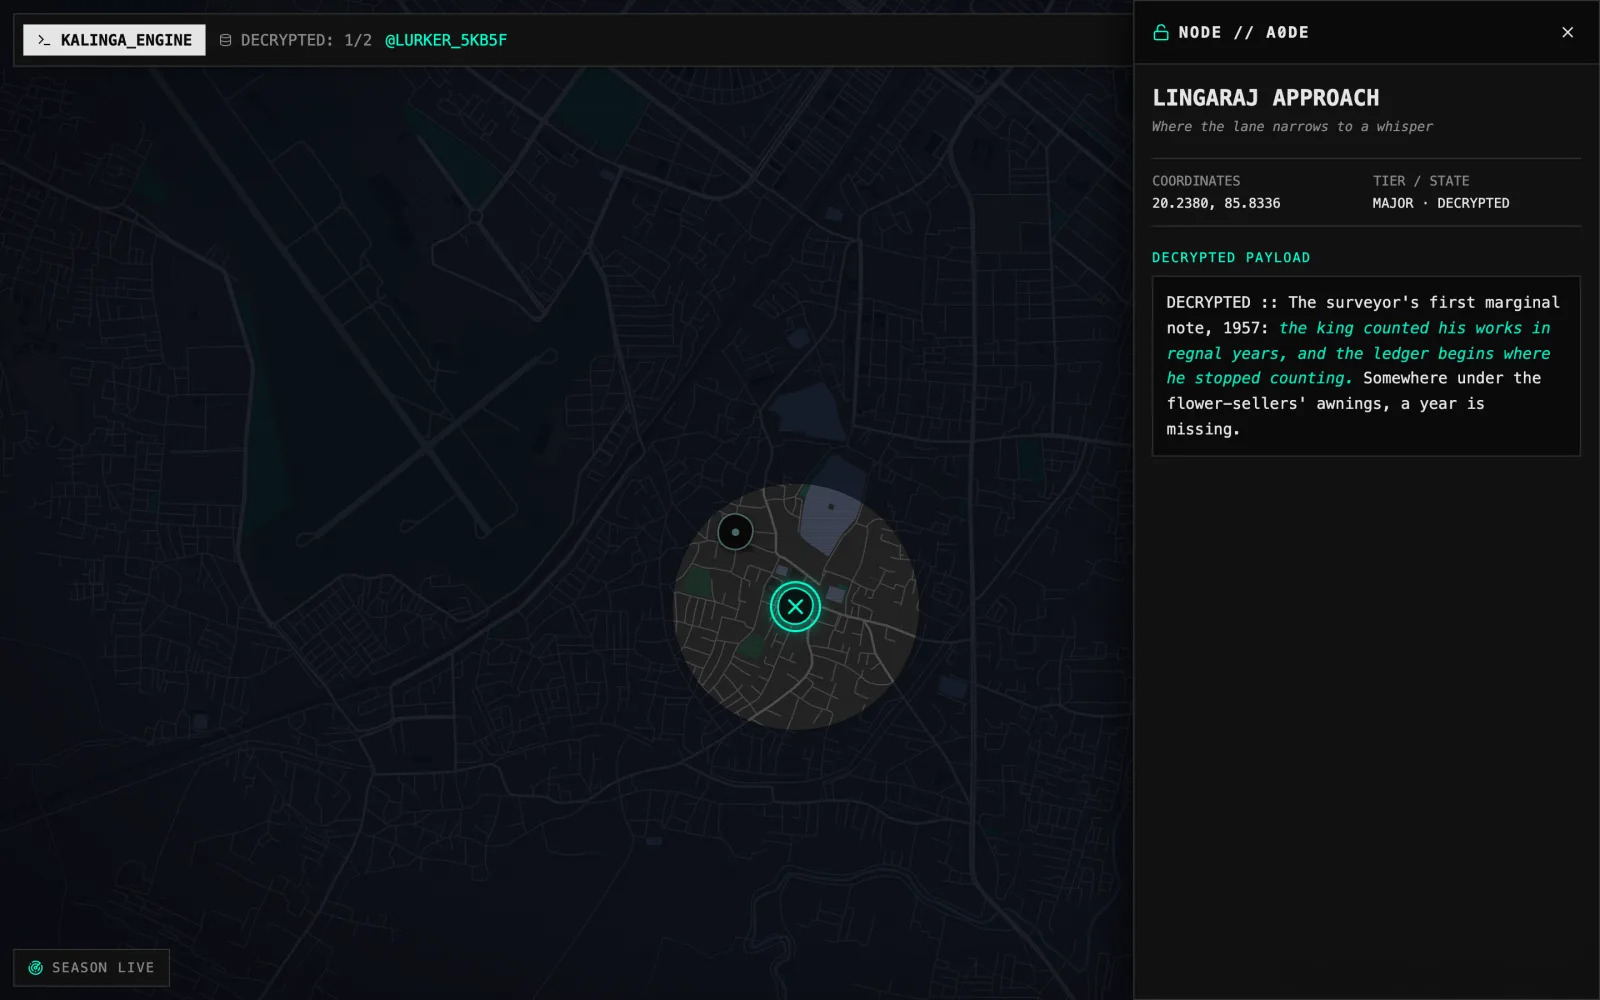Click the database icon beside DECRYPTED counter
Viewport: 1600px width, 1000px height.
click(x=226, y=40)
